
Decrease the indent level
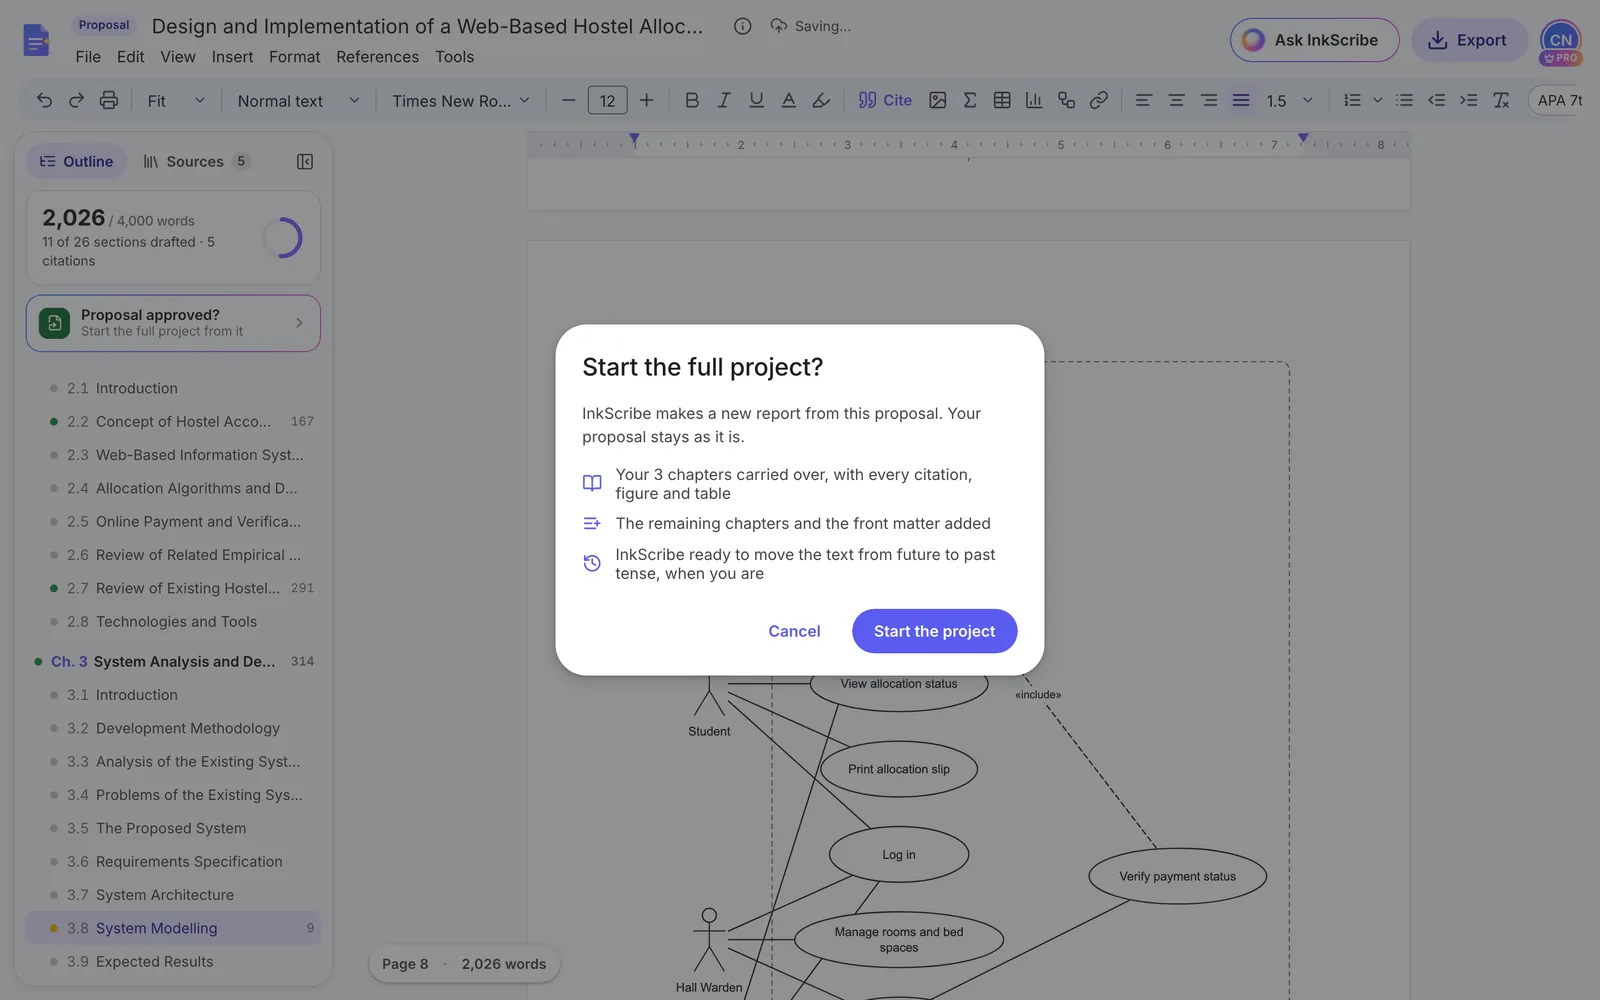pos(1437,100)
